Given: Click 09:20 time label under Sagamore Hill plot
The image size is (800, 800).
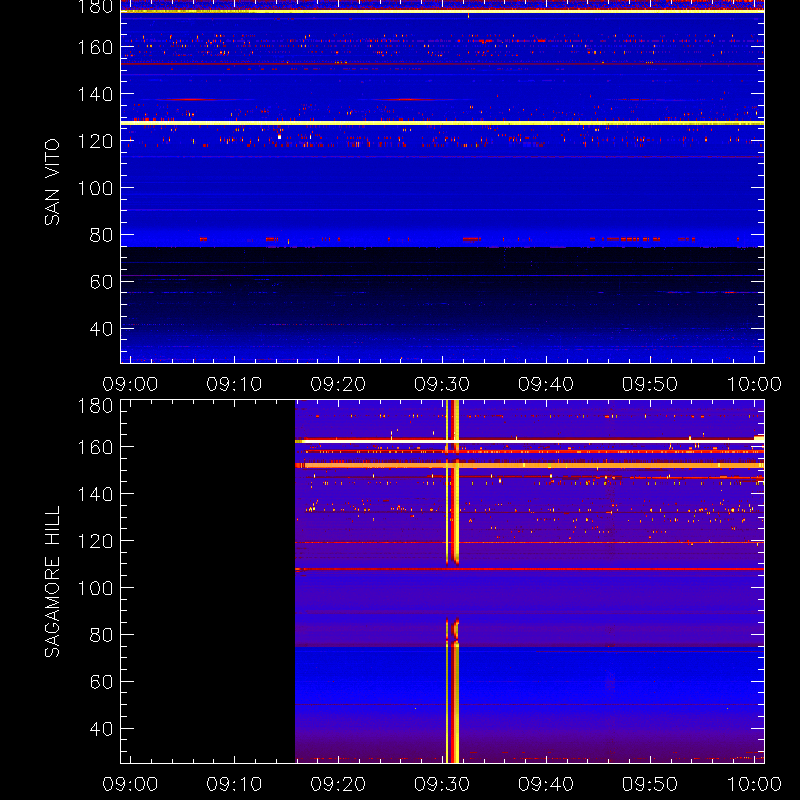Looking at the screenshot, I should pyautogui.click(x=338, y=784).
